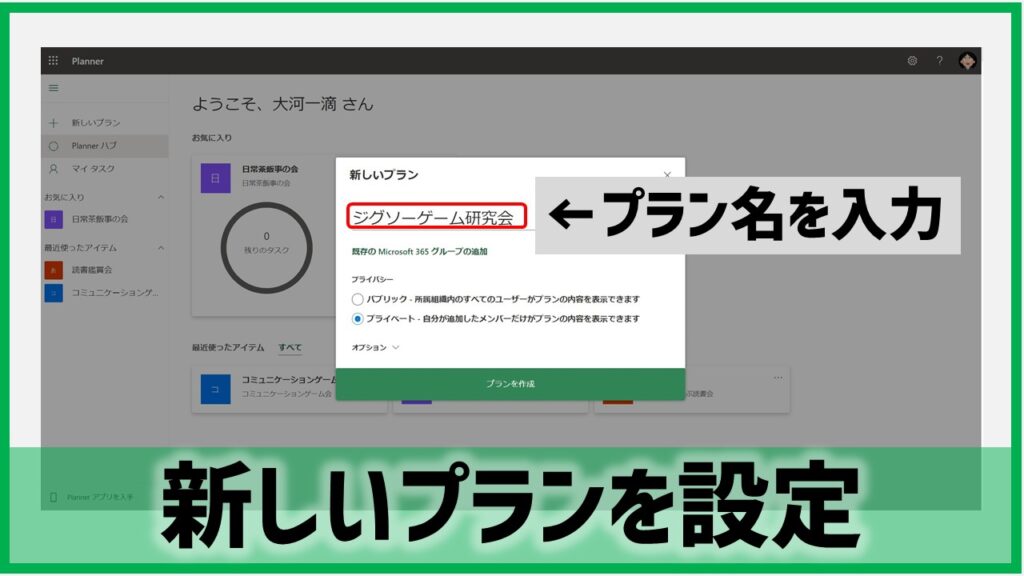Viewport: 1024px width, 576px height.
Task: Switch to the 最近使ったアイテム tab
Action: 228,347
